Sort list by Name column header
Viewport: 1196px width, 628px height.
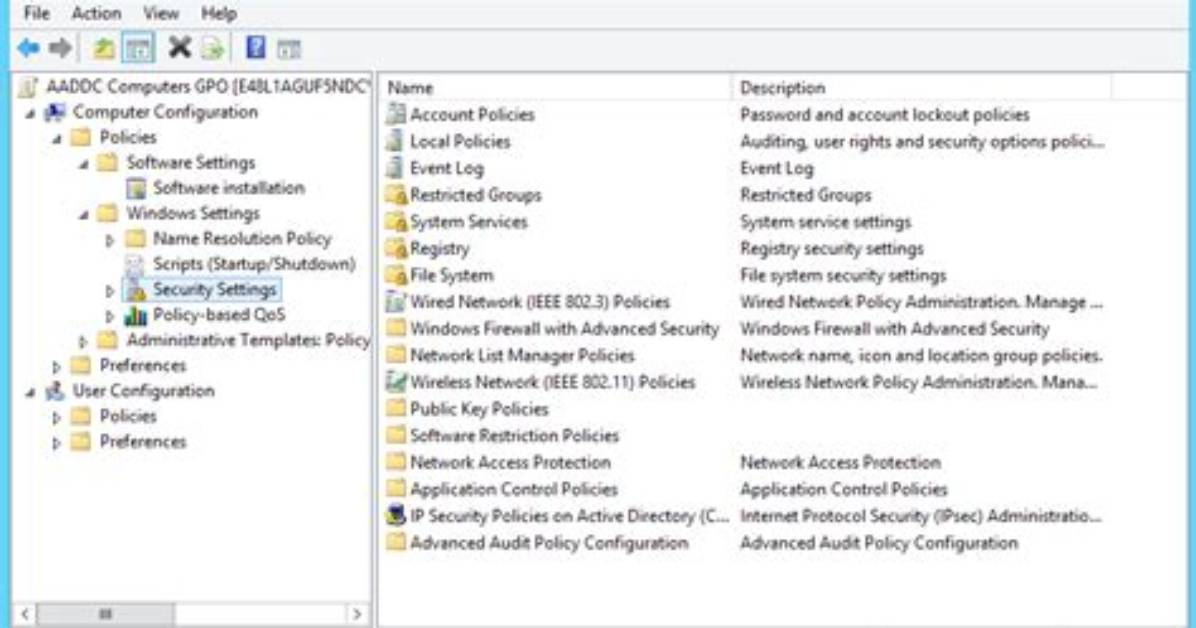coord(555,88)
